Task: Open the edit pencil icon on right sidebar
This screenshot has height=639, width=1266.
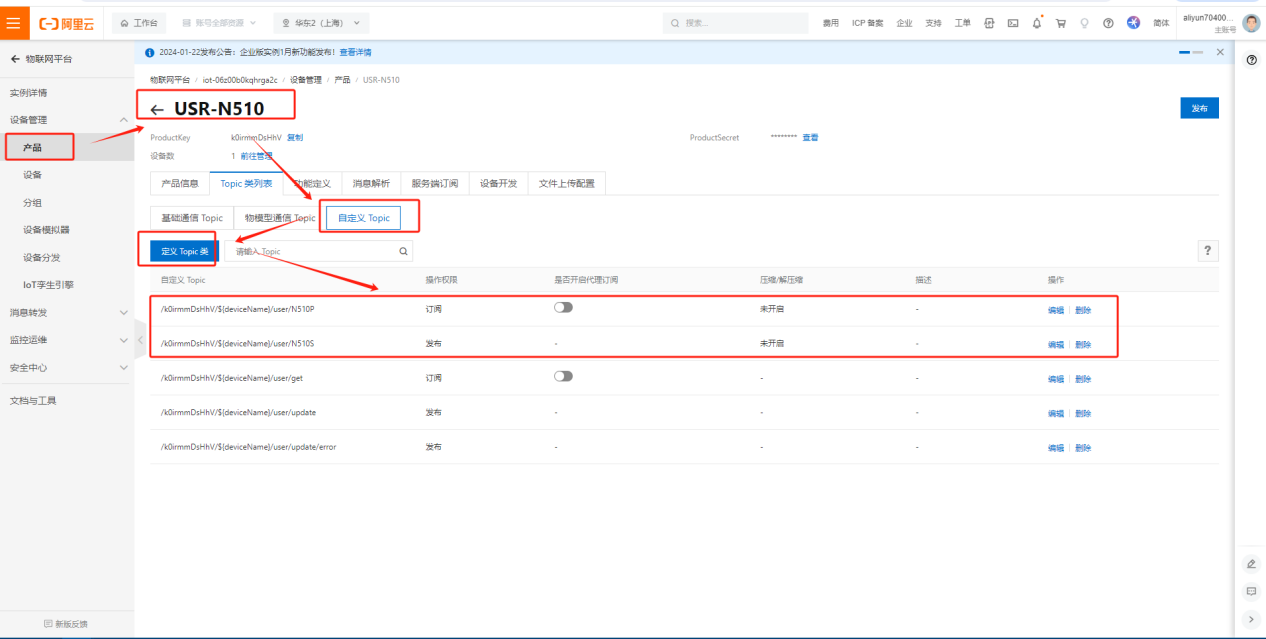Action: pyautogui.click(x=1251, y=564)
